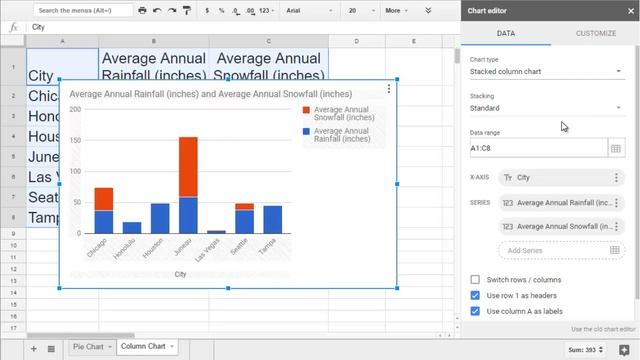
Task: Open the Arial font dropdown
Action: [309, 11]
